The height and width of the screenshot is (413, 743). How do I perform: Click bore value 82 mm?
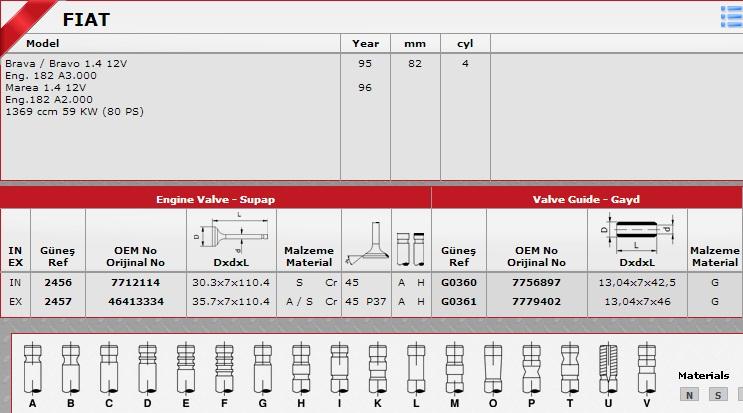[415, 63]
